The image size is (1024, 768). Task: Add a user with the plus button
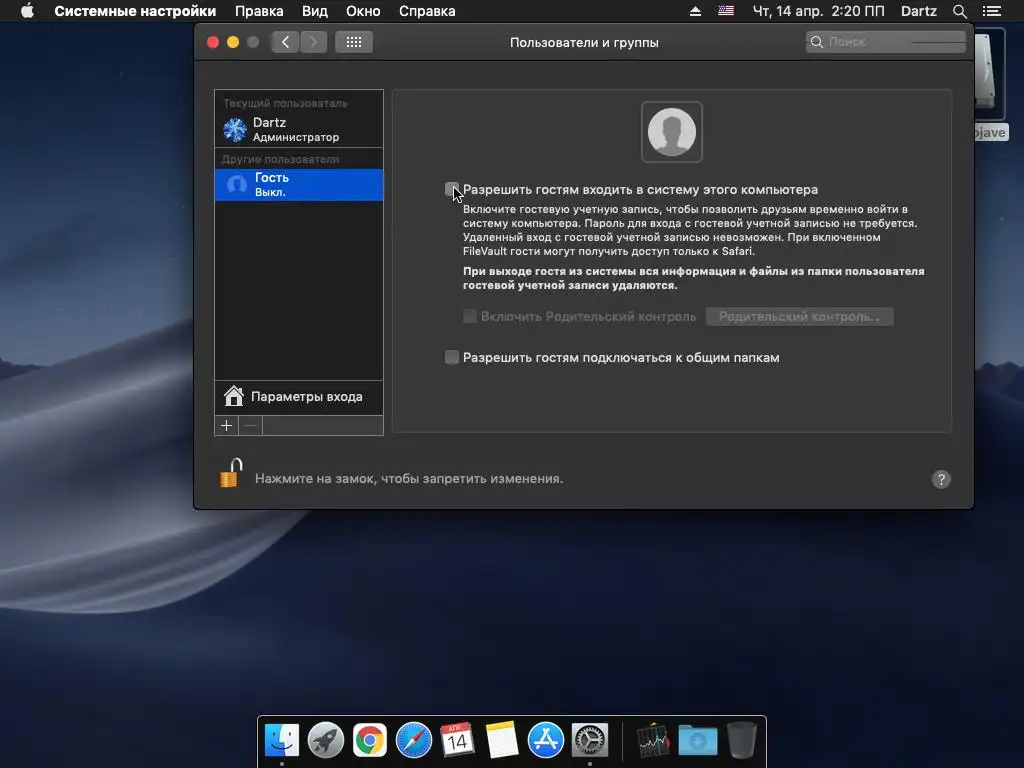tap(227, 426)
